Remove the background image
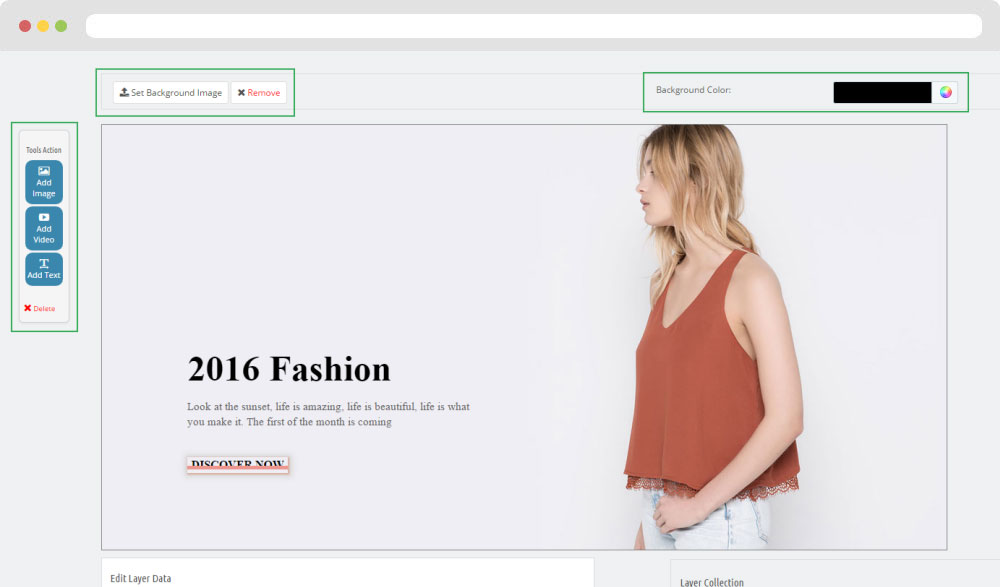1000x587 pixels. tap(259, 93)
